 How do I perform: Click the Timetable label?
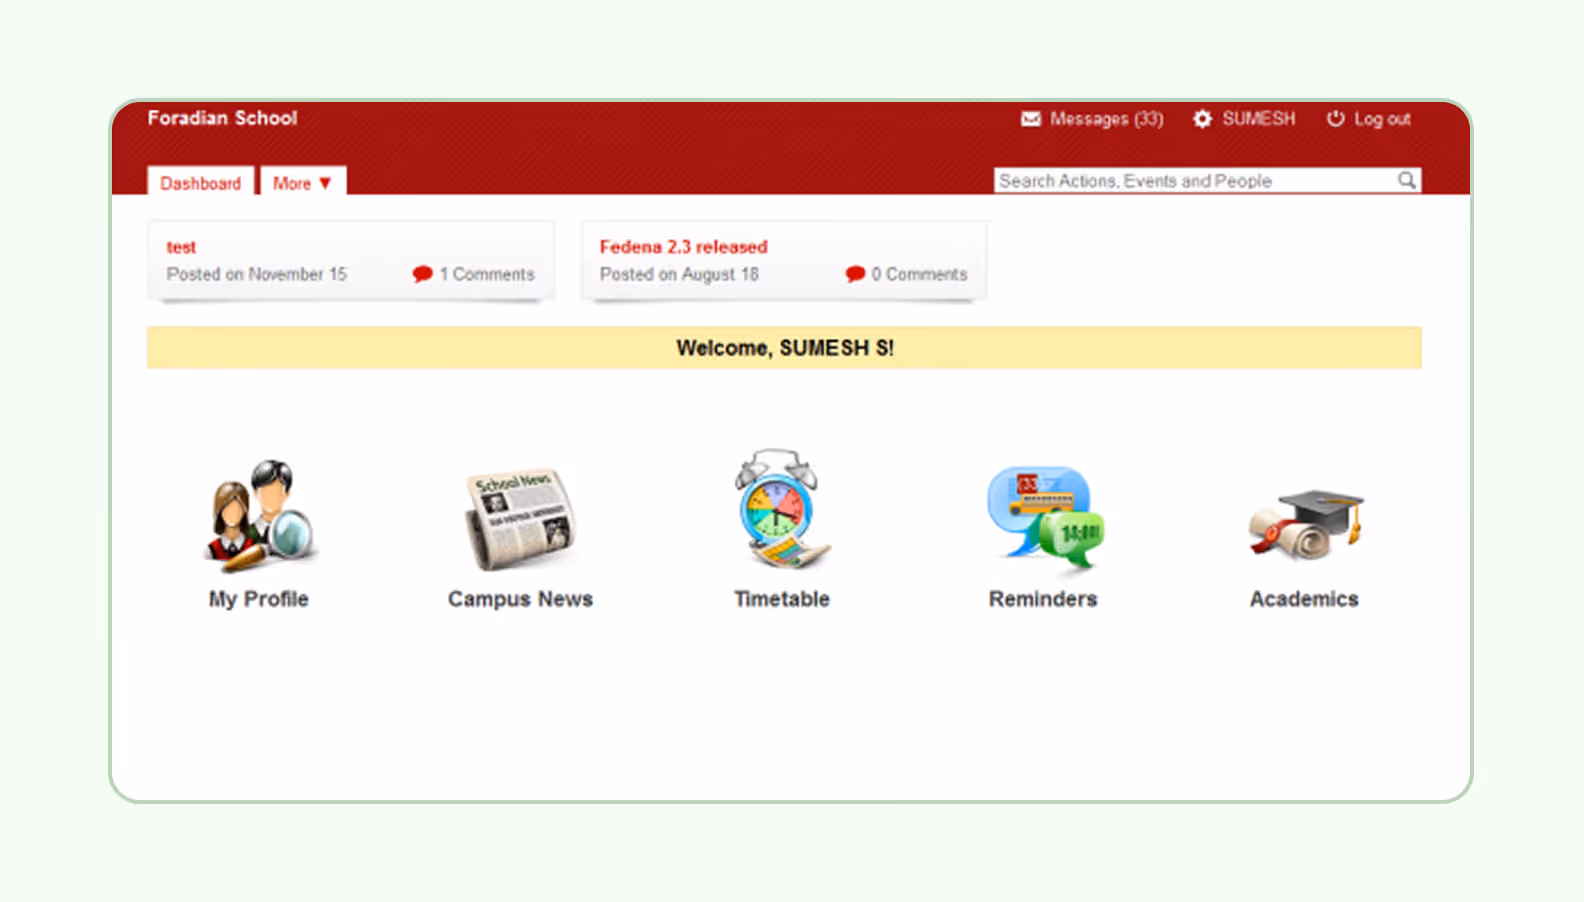click(x=782, y=599)
